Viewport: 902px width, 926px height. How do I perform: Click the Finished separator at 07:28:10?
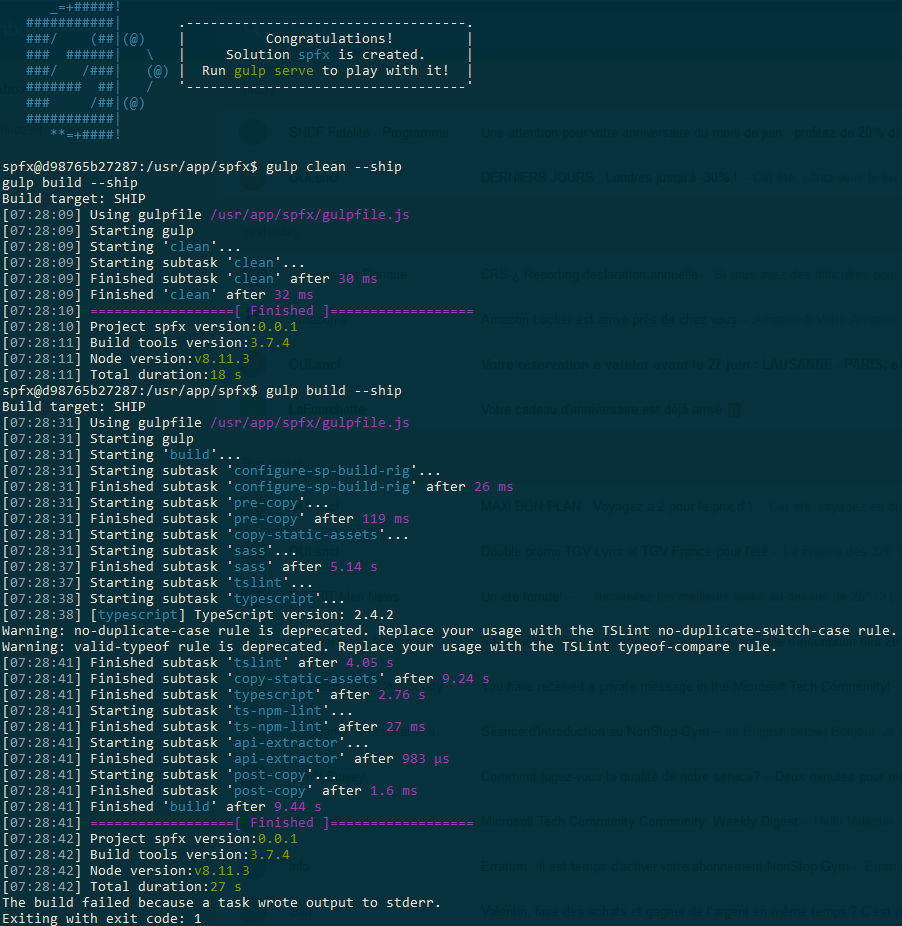pyautogui.click(x=238, y=311)
